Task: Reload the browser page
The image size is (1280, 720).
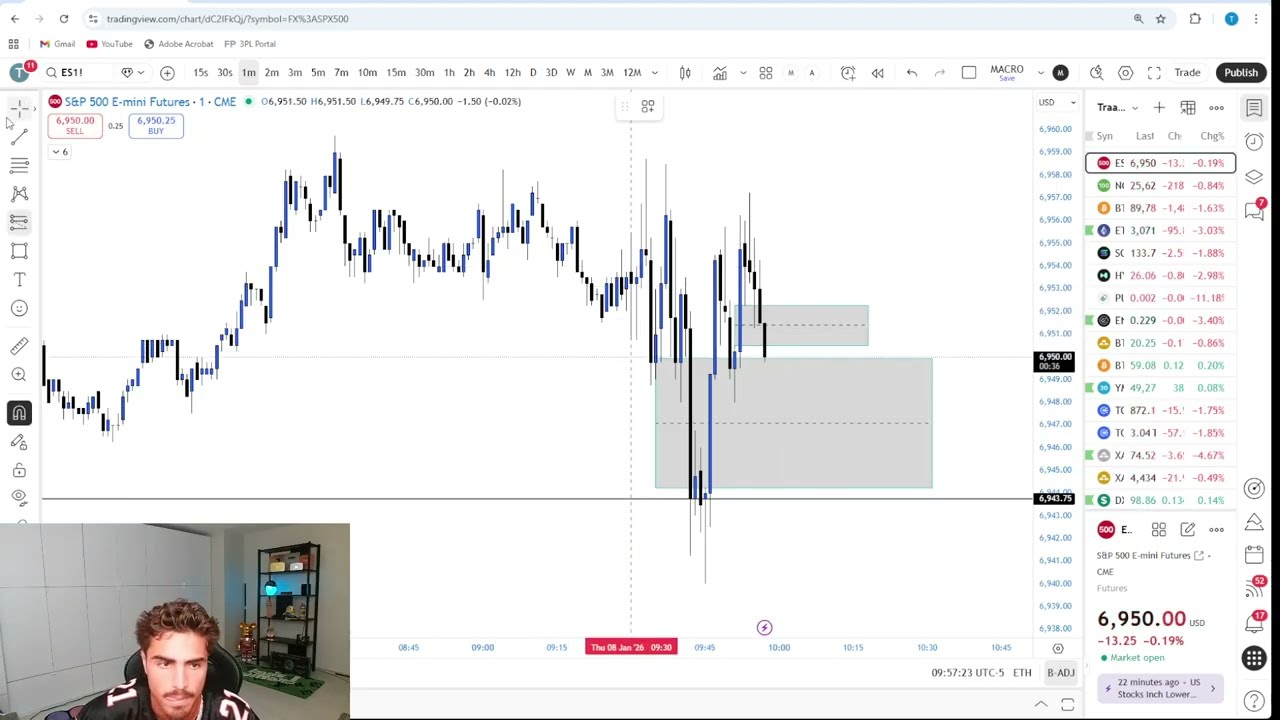Action: click(63, 19)
